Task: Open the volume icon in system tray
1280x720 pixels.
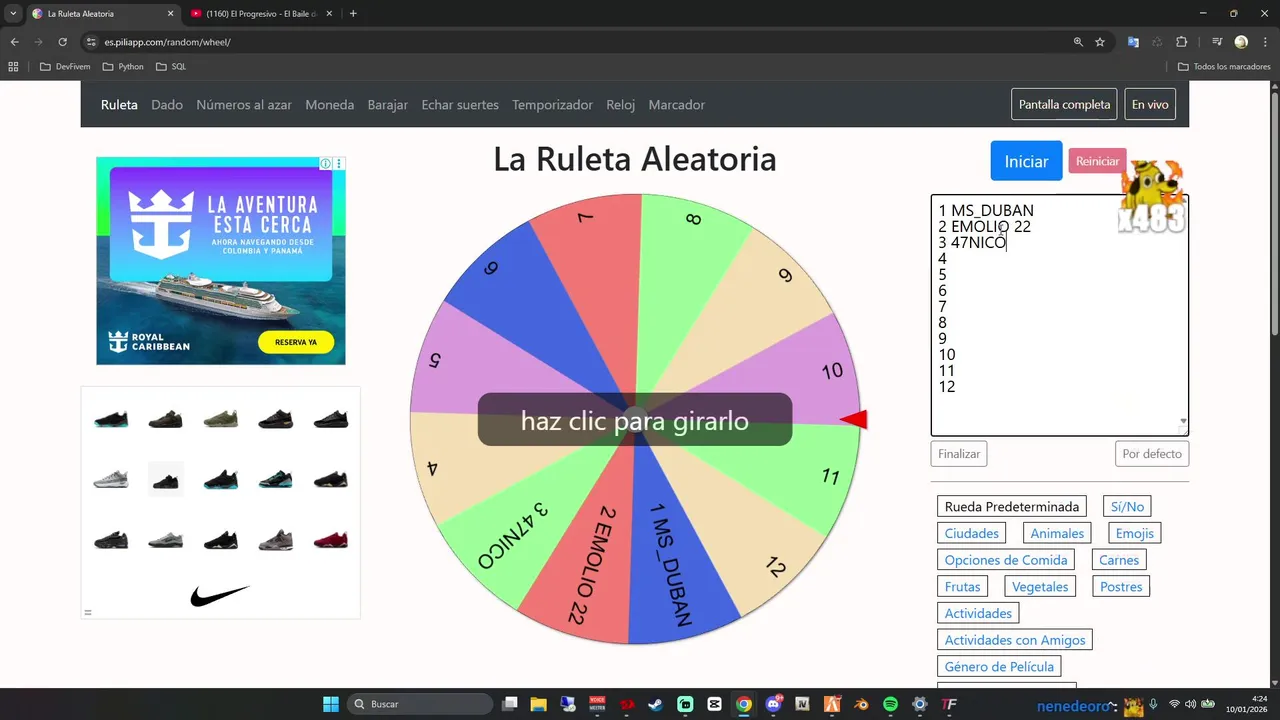Action: pos(1191,704)
